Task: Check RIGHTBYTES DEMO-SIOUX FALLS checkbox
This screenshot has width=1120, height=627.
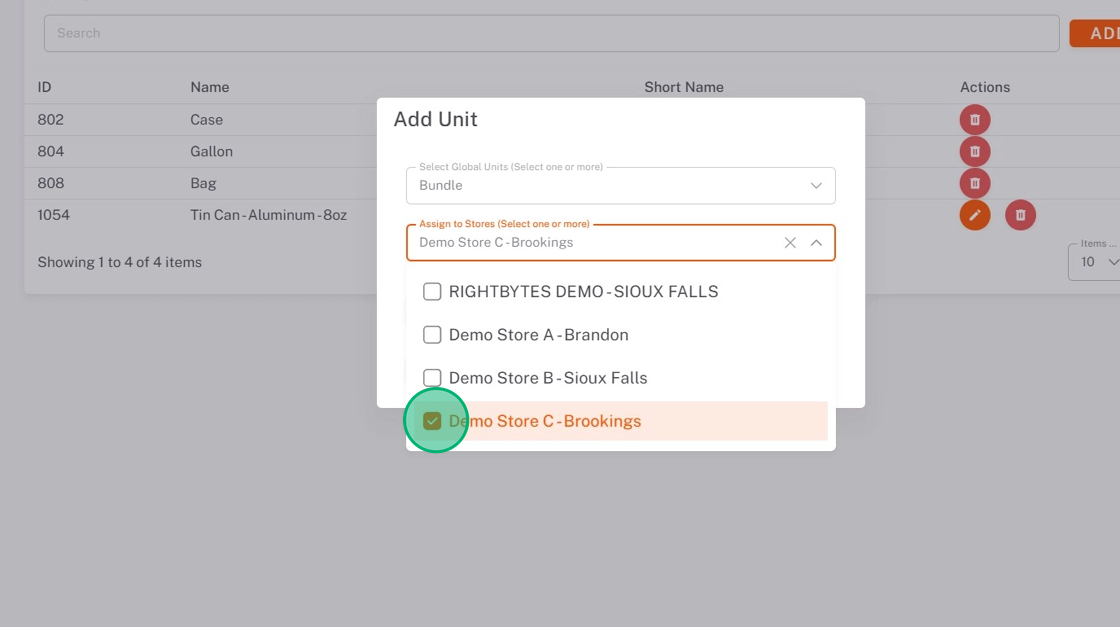Action: [432, 292]
